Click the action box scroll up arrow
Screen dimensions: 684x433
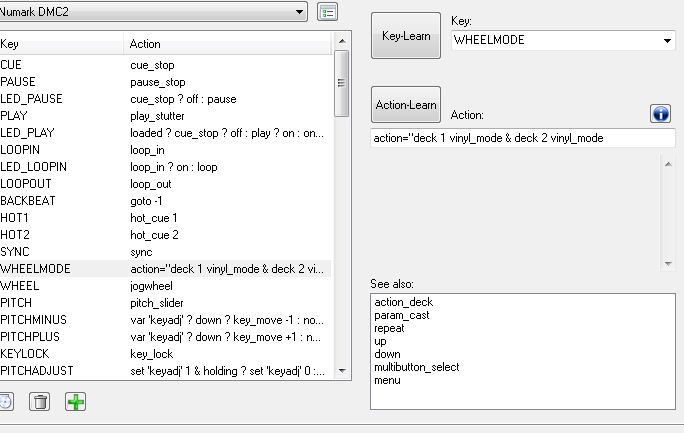click(668, 164)
